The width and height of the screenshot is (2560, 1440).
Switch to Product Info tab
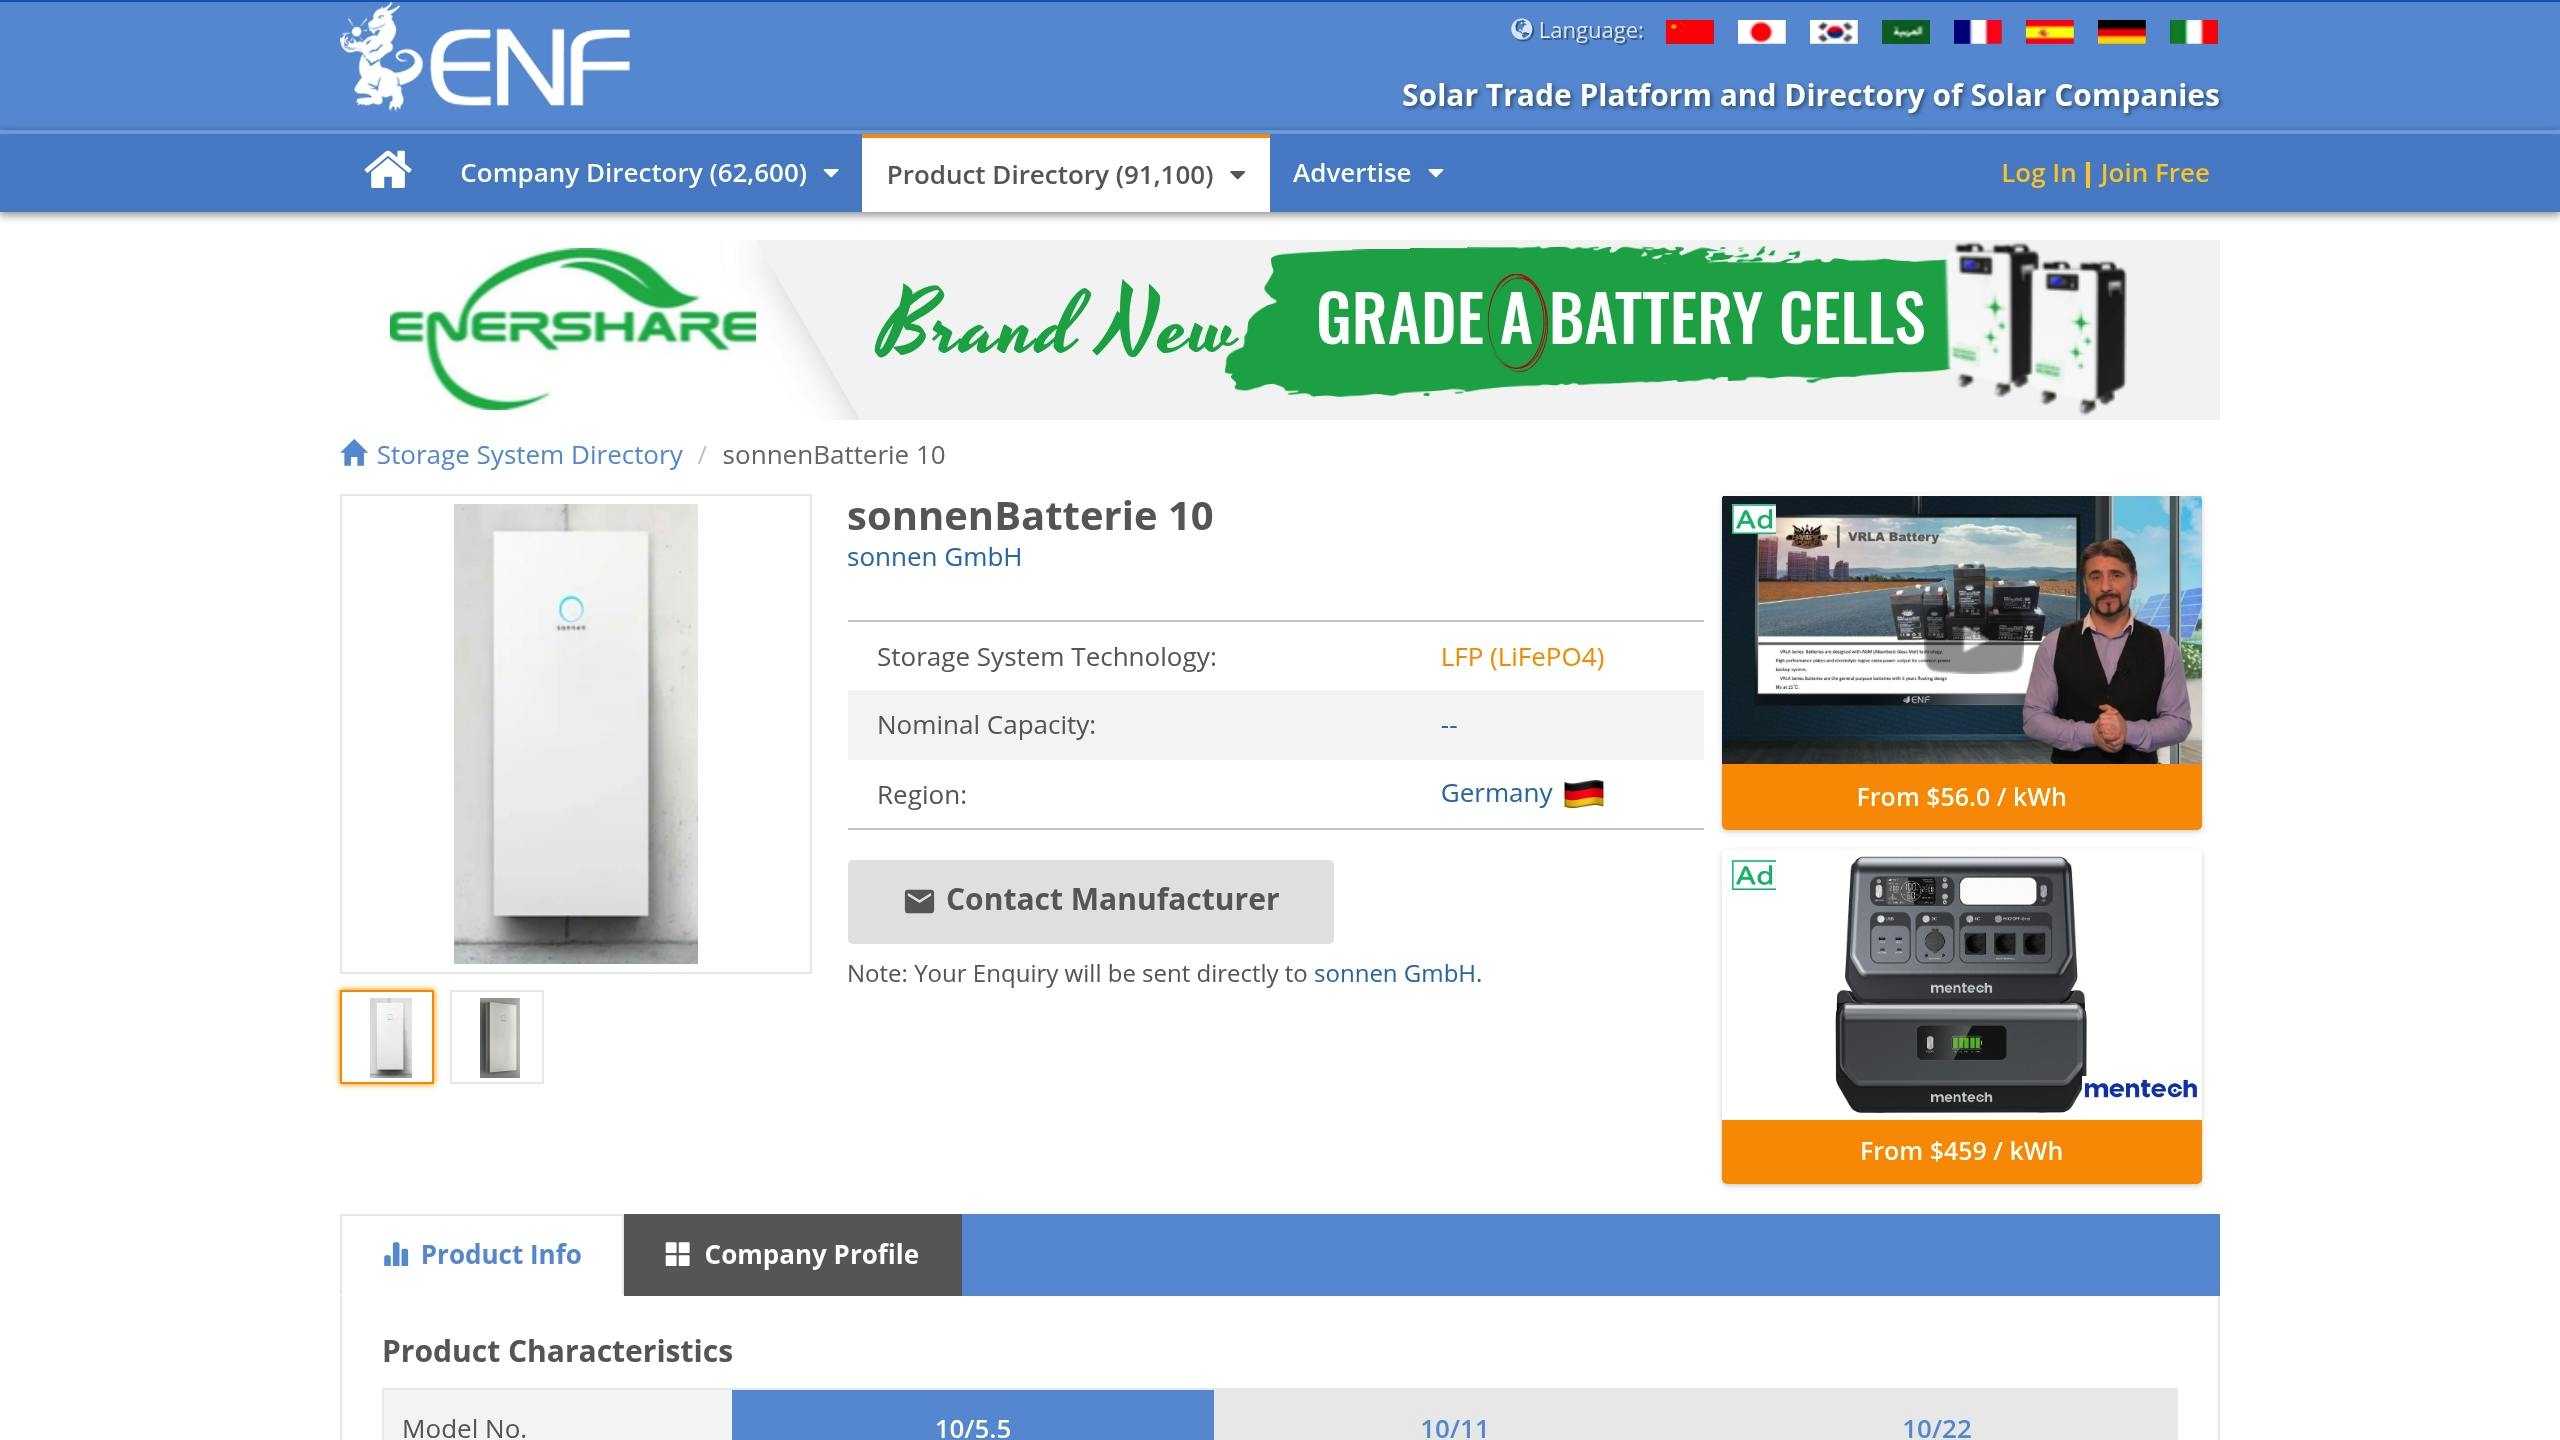[482, 1255]
